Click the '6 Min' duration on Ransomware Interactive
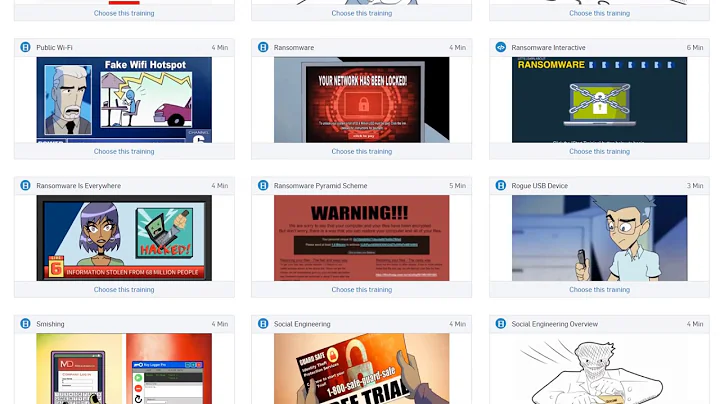720x404 pixels. click(695, 47)
